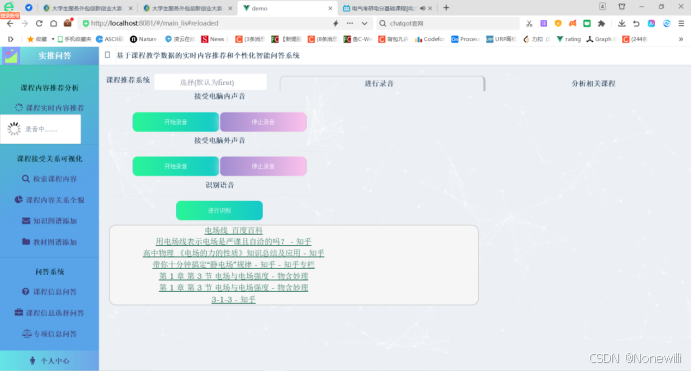The height and width of the screenshot is (372, 692).
Task: Click the 进行识别 recognize button
Action: tap(219, 210)
